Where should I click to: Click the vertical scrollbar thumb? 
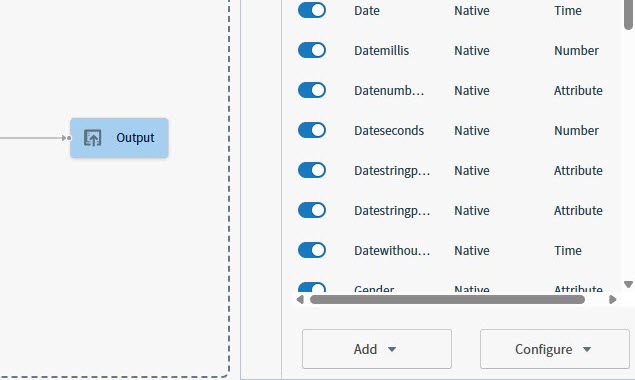(x=628, y=15)
